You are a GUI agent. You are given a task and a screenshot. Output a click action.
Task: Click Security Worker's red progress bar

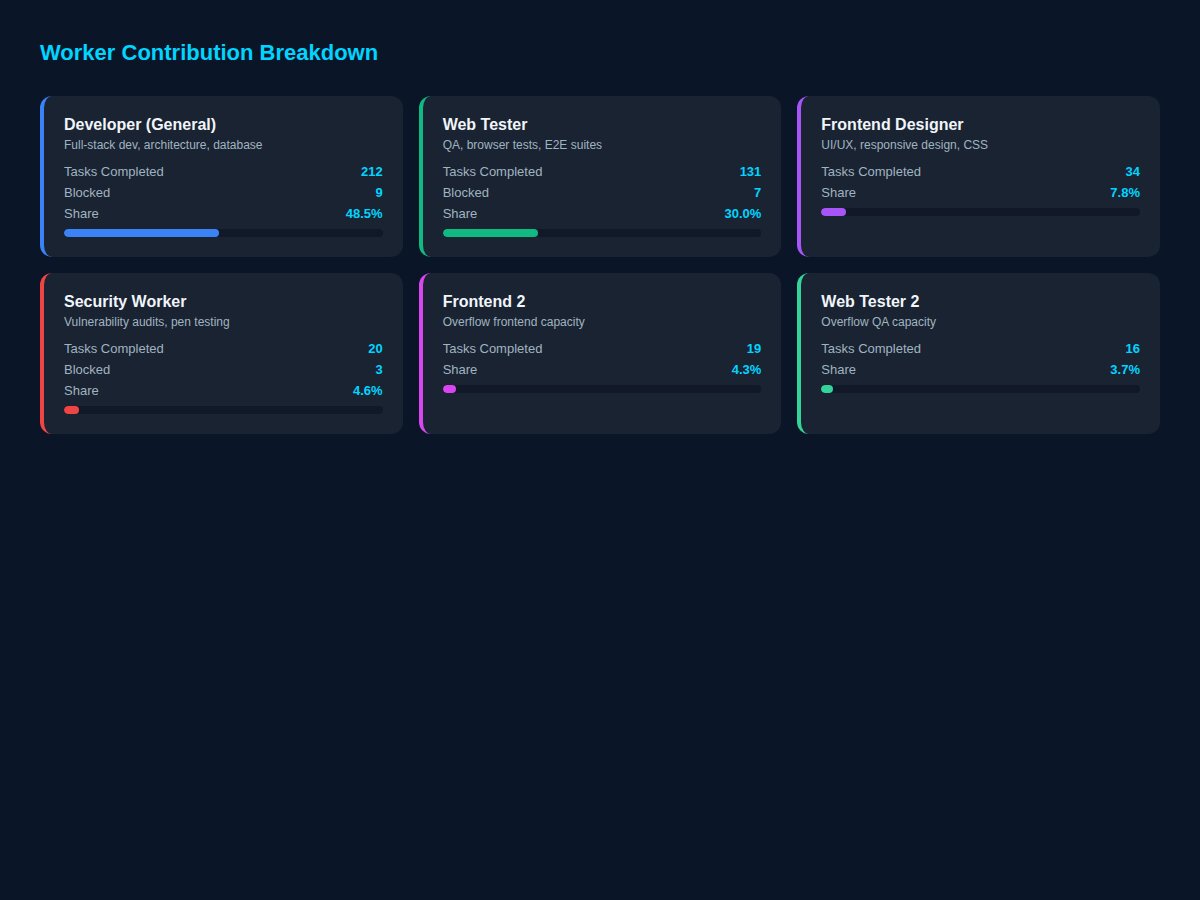click(71, 410)
